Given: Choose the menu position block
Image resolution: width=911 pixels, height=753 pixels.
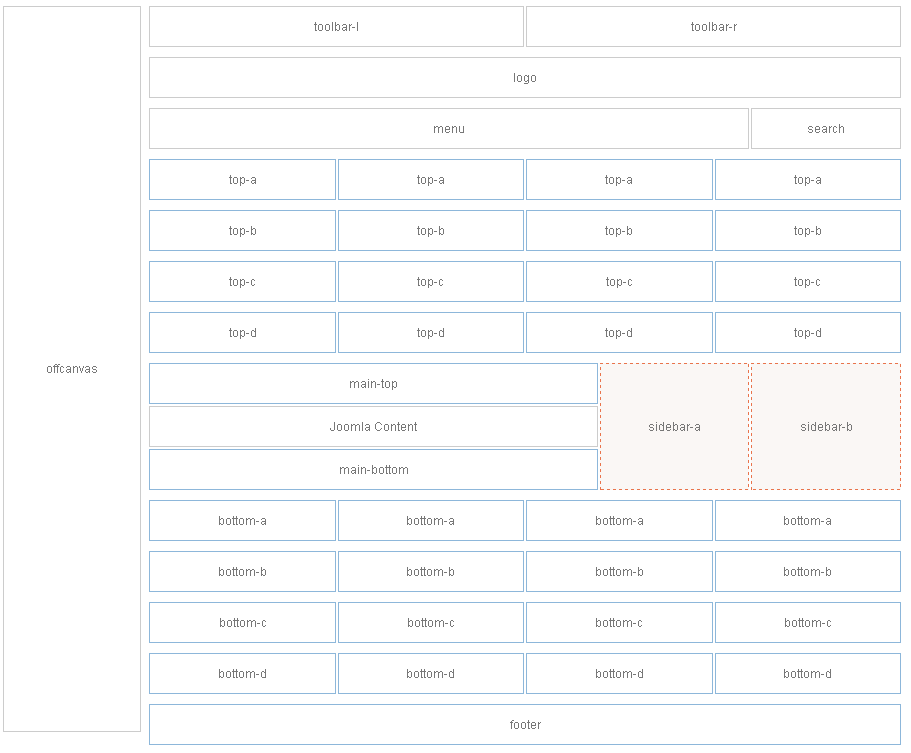Looking at the screenshot, I should pyautogui.click(x=449, y=129).
